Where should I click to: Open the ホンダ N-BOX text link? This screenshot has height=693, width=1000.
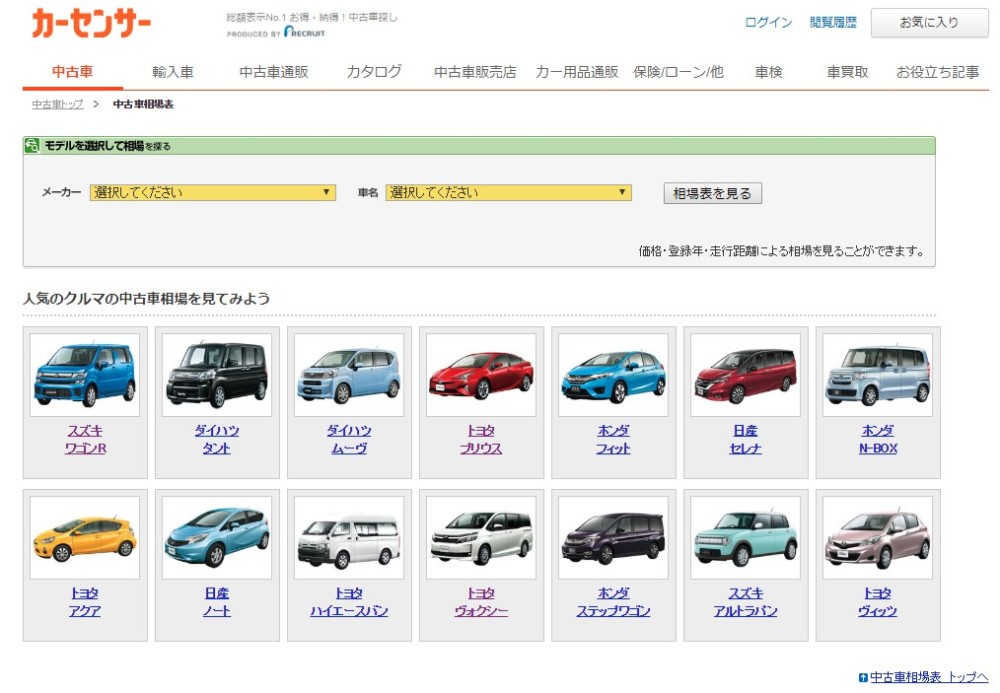[878, 439]
